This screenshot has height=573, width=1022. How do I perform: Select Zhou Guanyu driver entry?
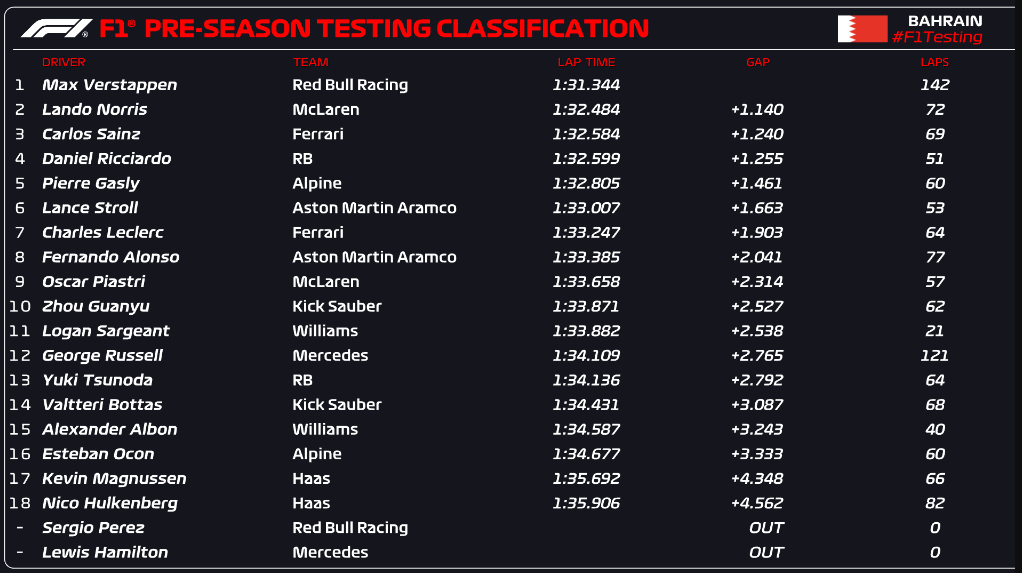pos(96,306)
